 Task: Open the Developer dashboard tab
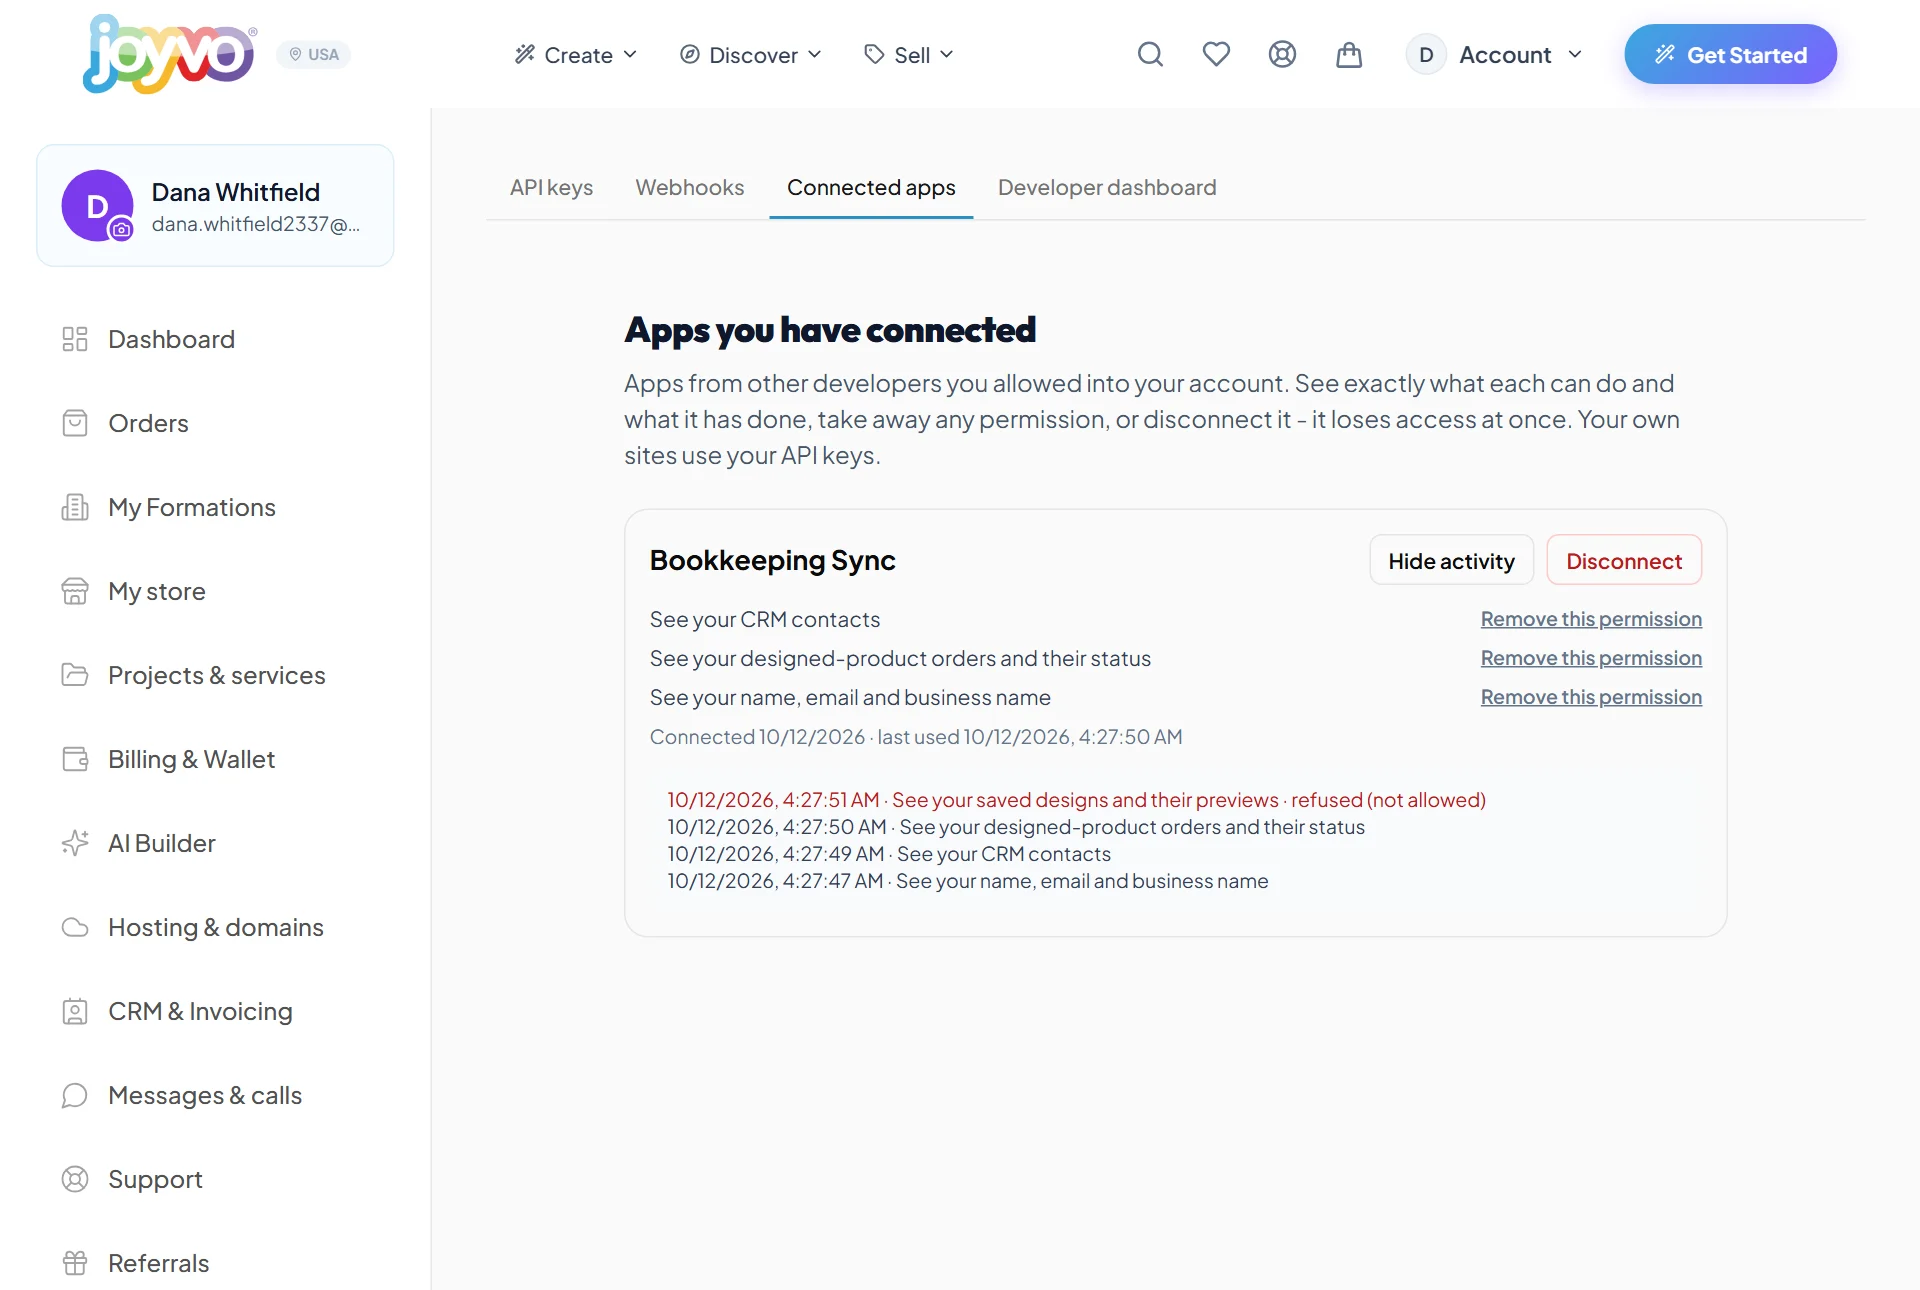coord(1107,187)
